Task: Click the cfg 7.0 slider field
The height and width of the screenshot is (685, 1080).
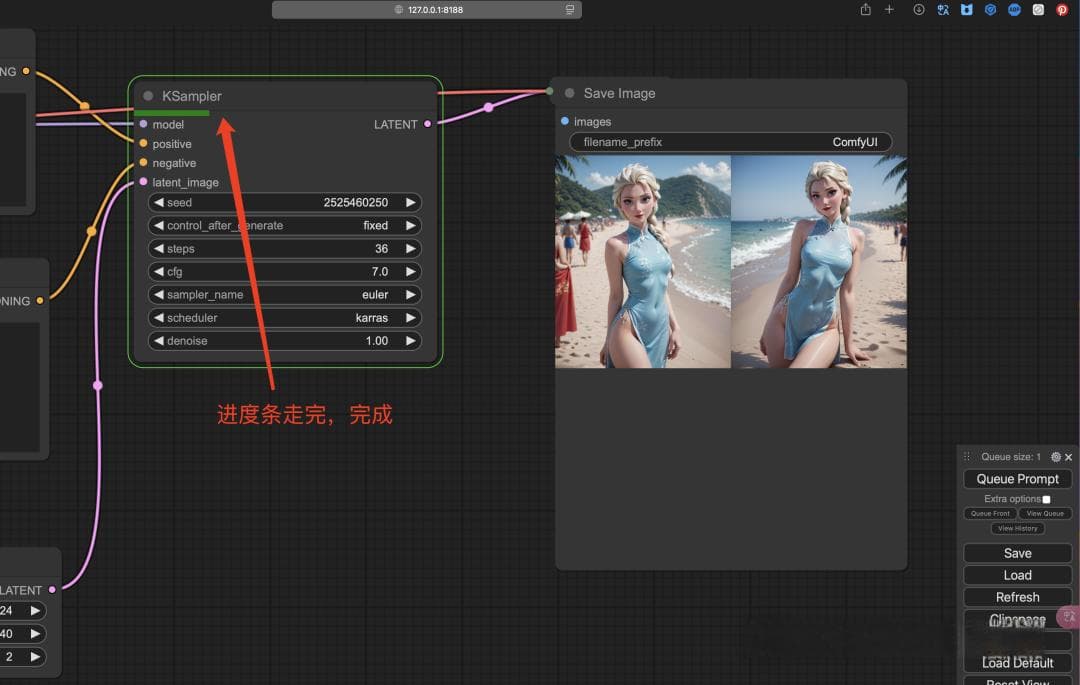Action: [x=284, y=271]
